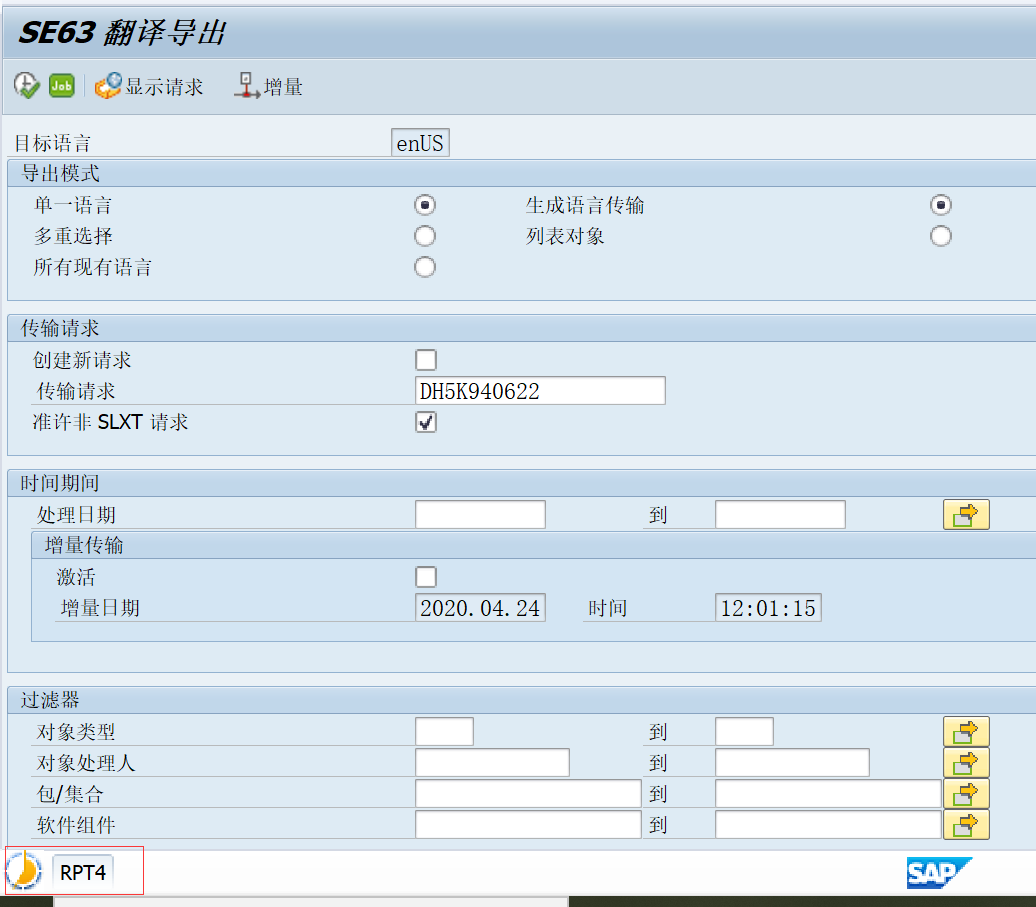Uncheck 准许非 SLXT 请求
Viewport: 1036px width, 907px height.
(x=425, y=422)
